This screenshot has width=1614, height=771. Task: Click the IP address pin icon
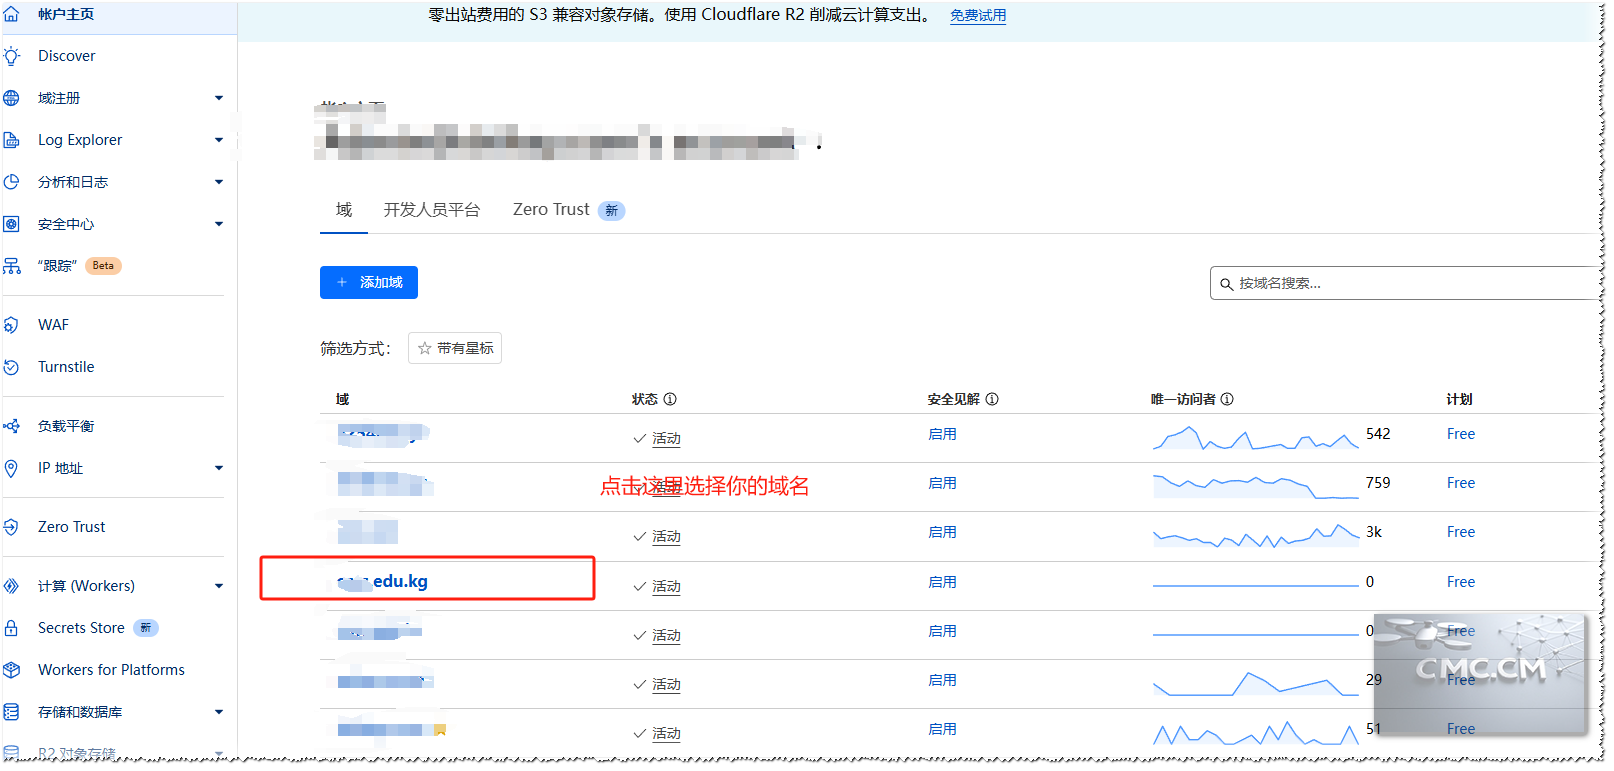11,468
